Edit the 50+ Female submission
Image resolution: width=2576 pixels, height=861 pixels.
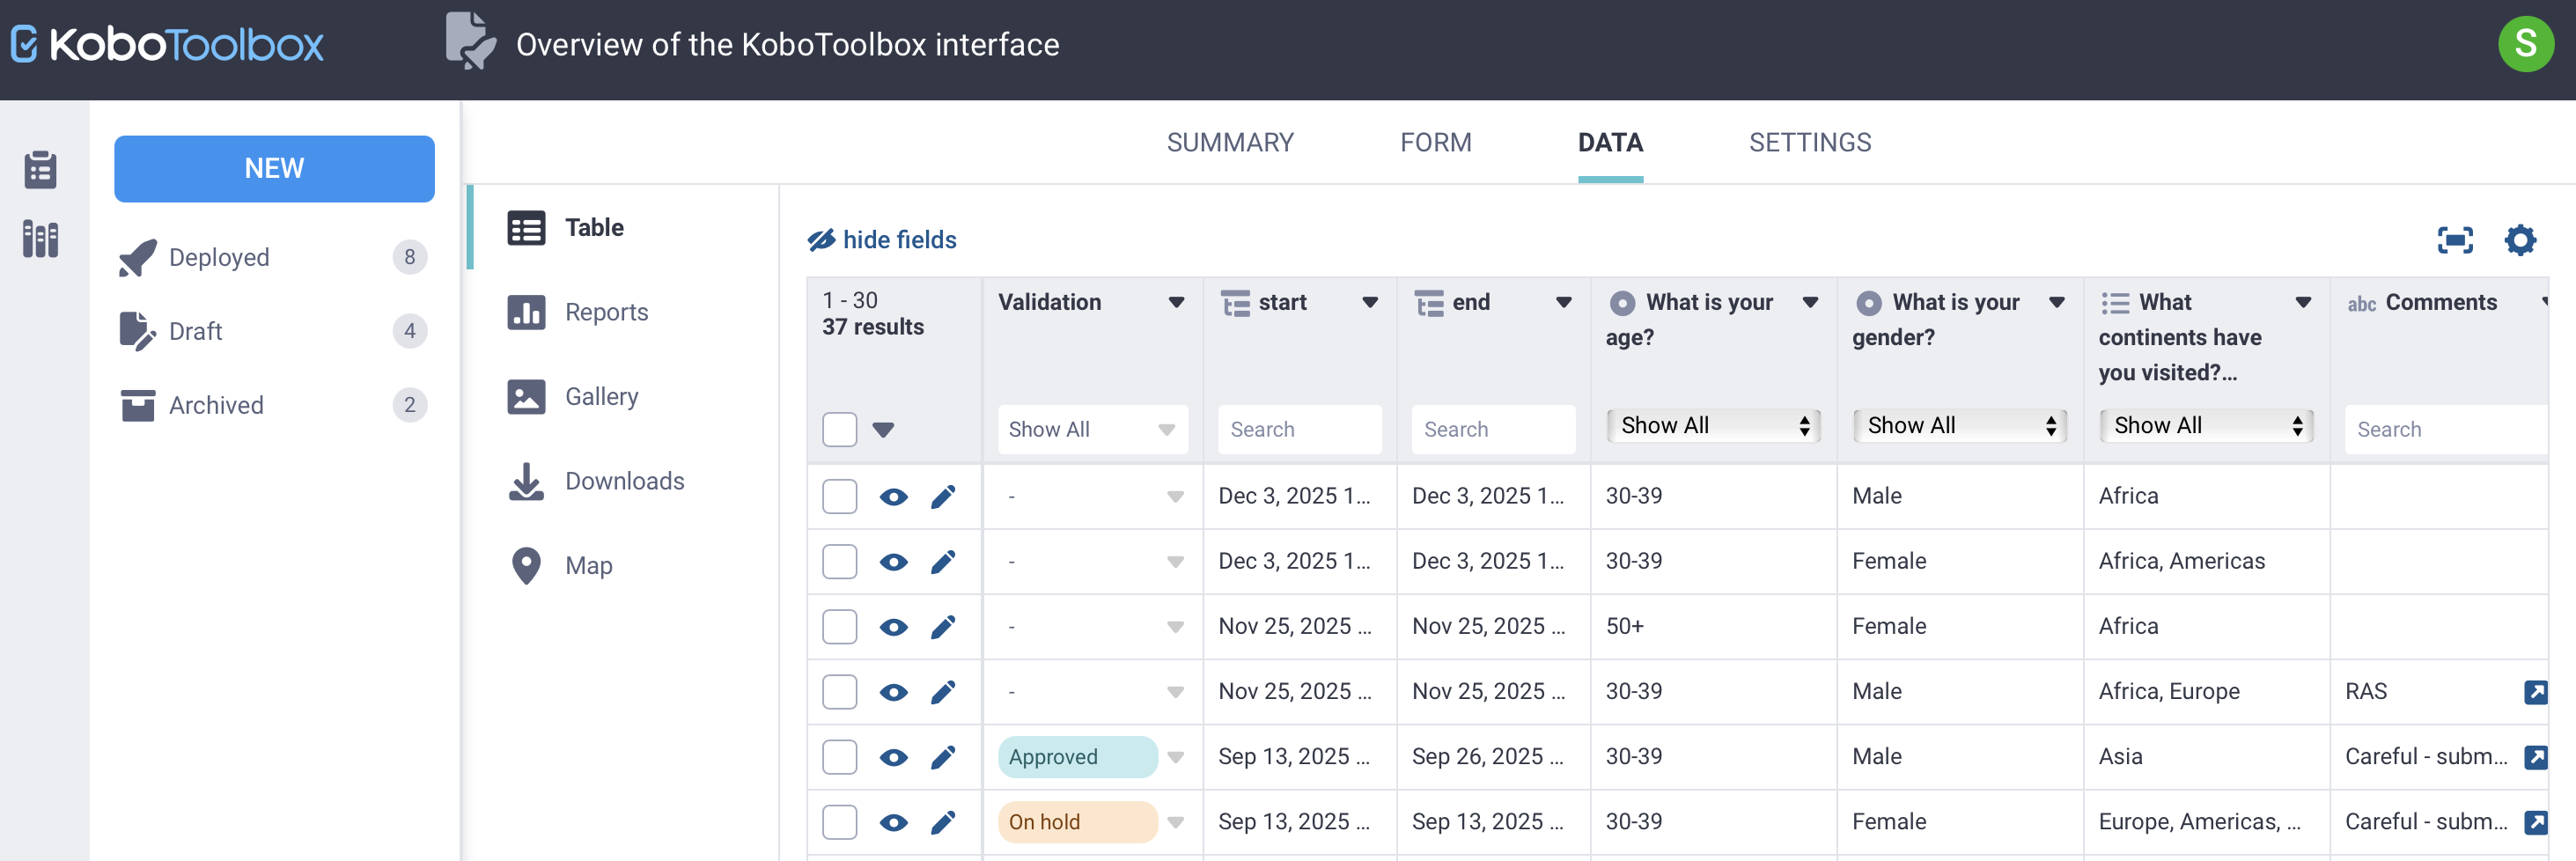[x=942, y=627]
